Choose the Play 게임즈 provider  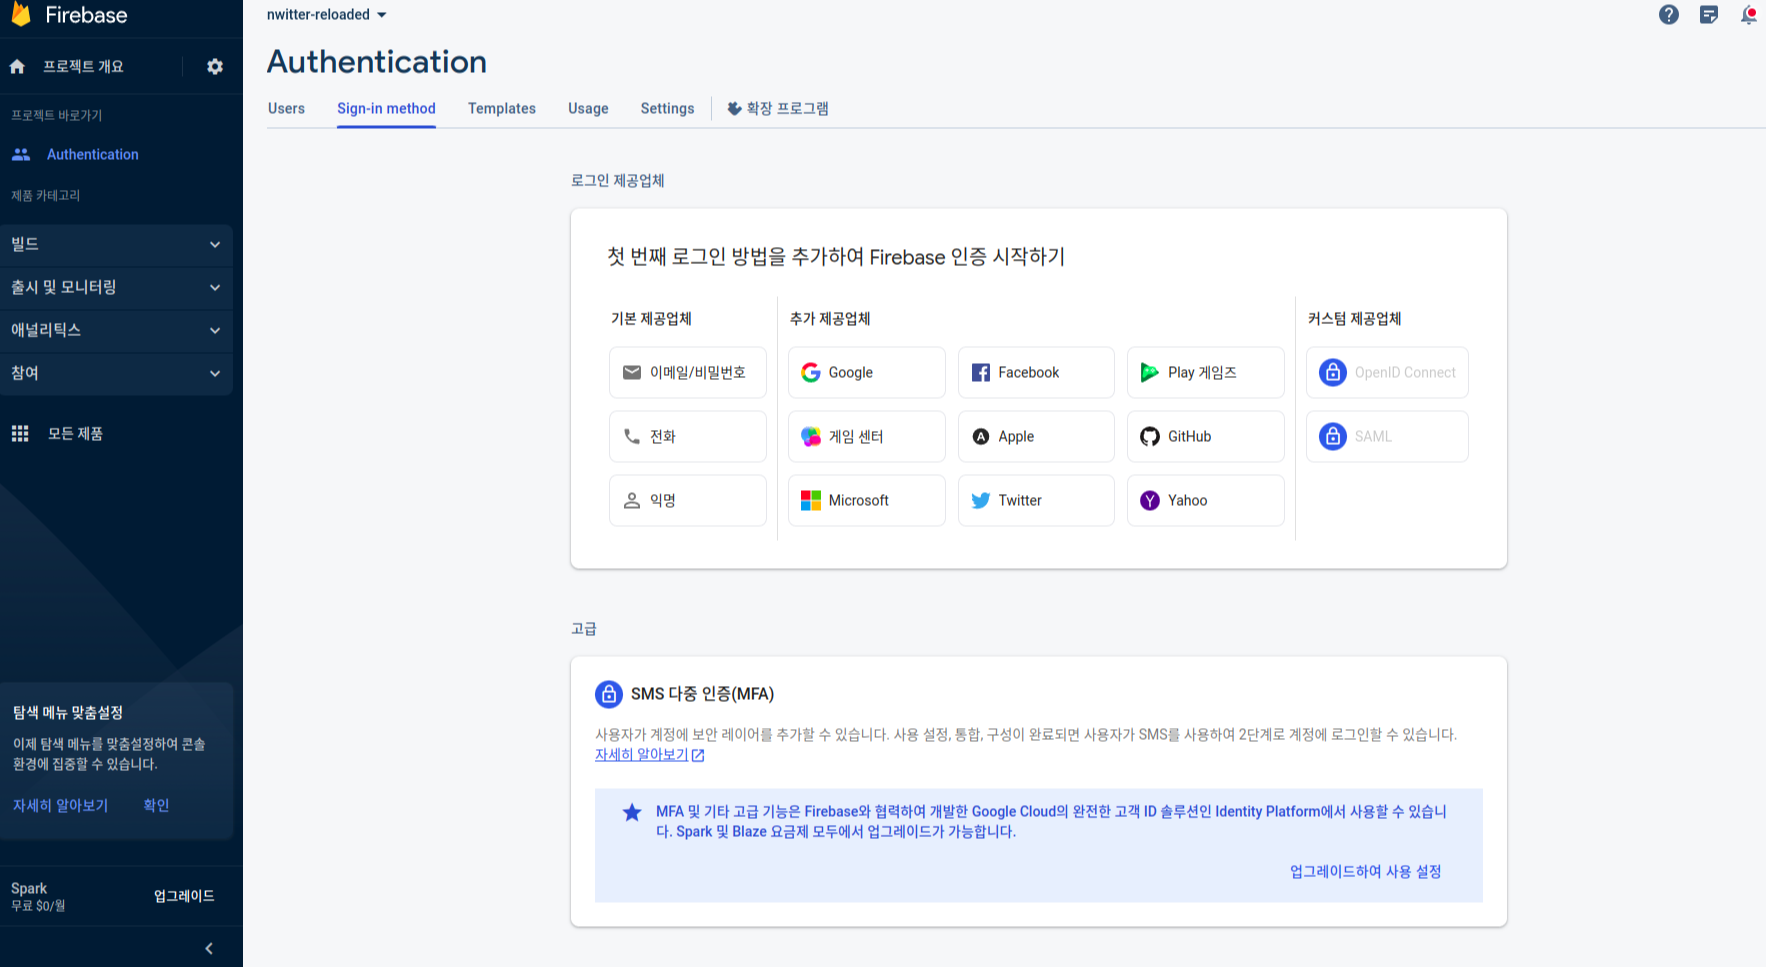(1206, 372)
